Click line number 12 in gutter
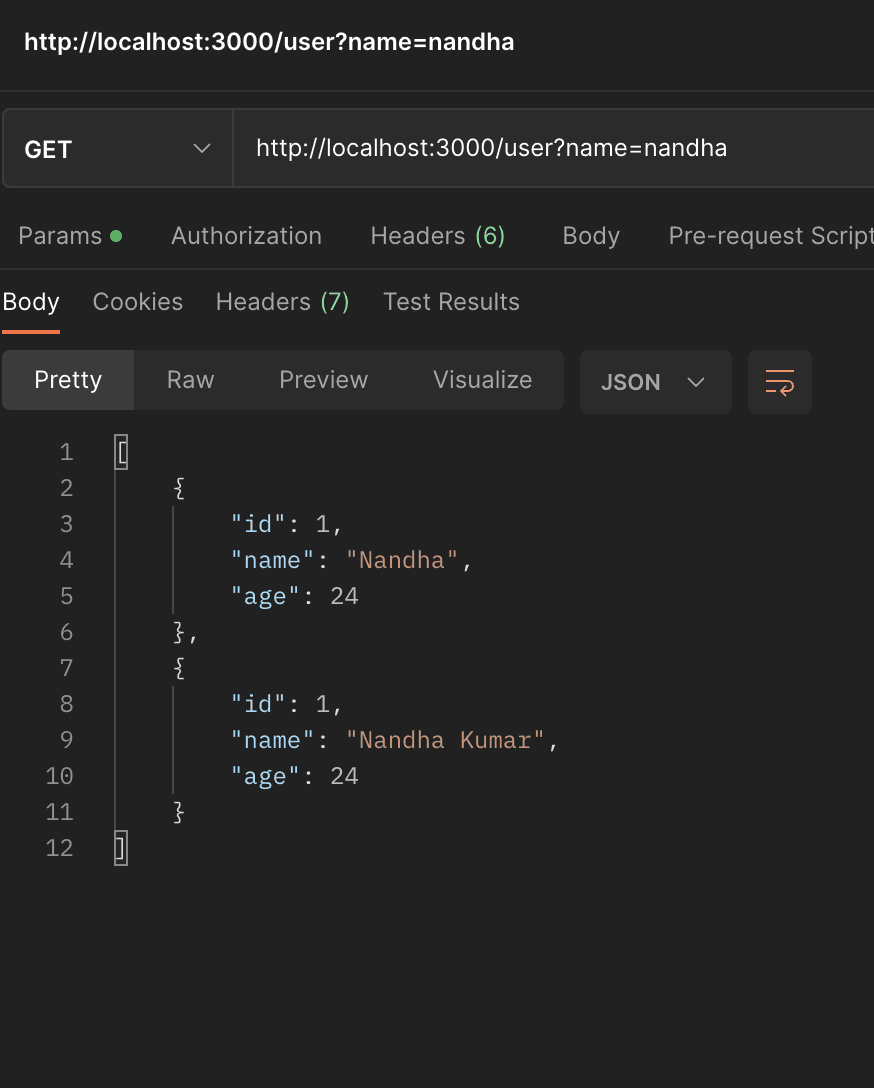The width and height of the screenshot is (874, 1088). [x=60, y=848]
